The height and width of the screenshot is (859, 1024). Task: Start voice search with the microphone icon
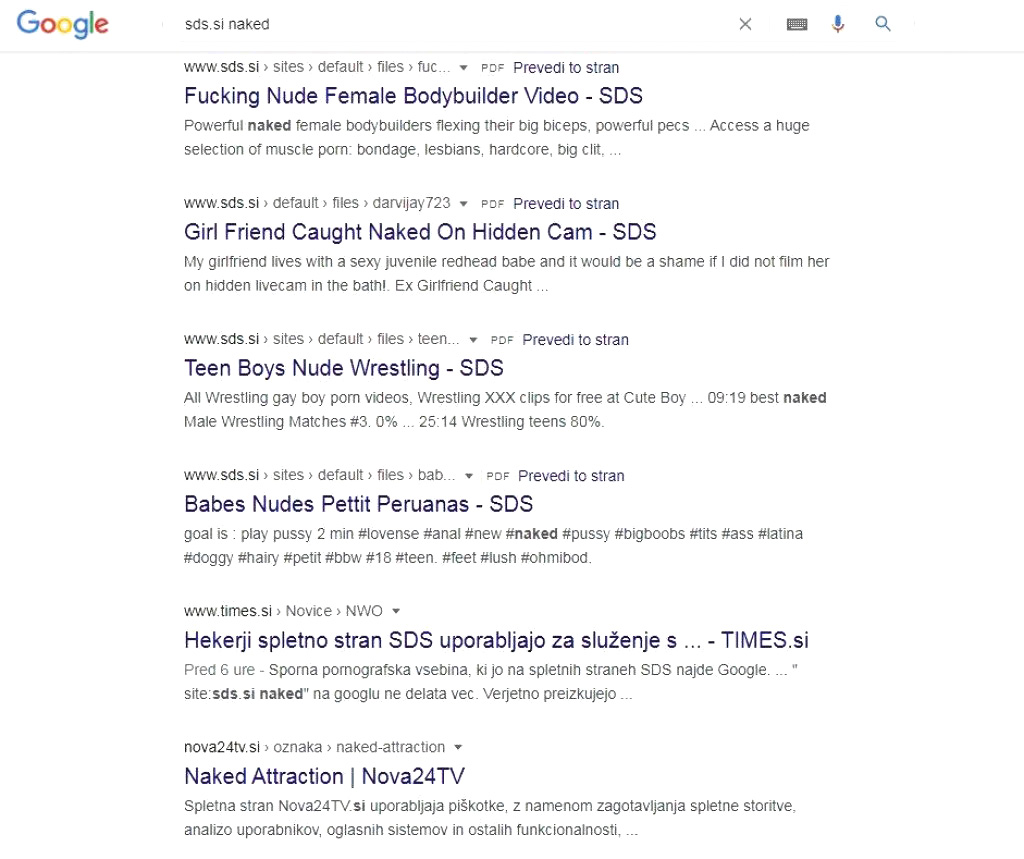pyautogui.click(x=838, y=23)
